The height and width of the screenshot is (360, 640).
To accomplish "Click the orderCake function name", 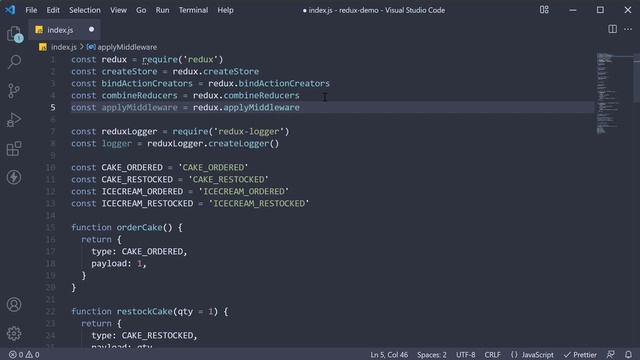I will [140, 227].
